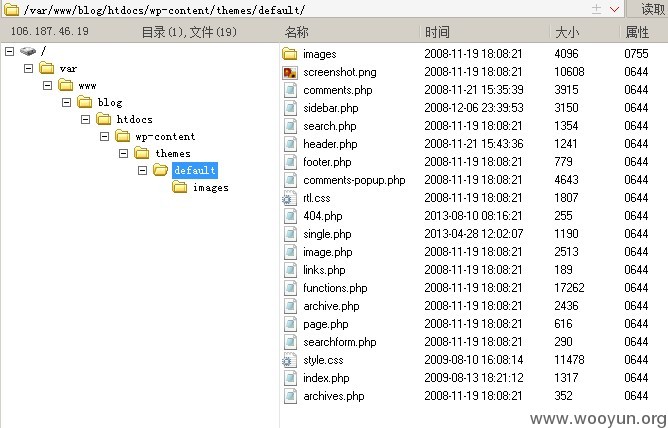Click the functions.php file name
Screen dimensions: 668x428
pyautogui.click(x=335, y=288)
